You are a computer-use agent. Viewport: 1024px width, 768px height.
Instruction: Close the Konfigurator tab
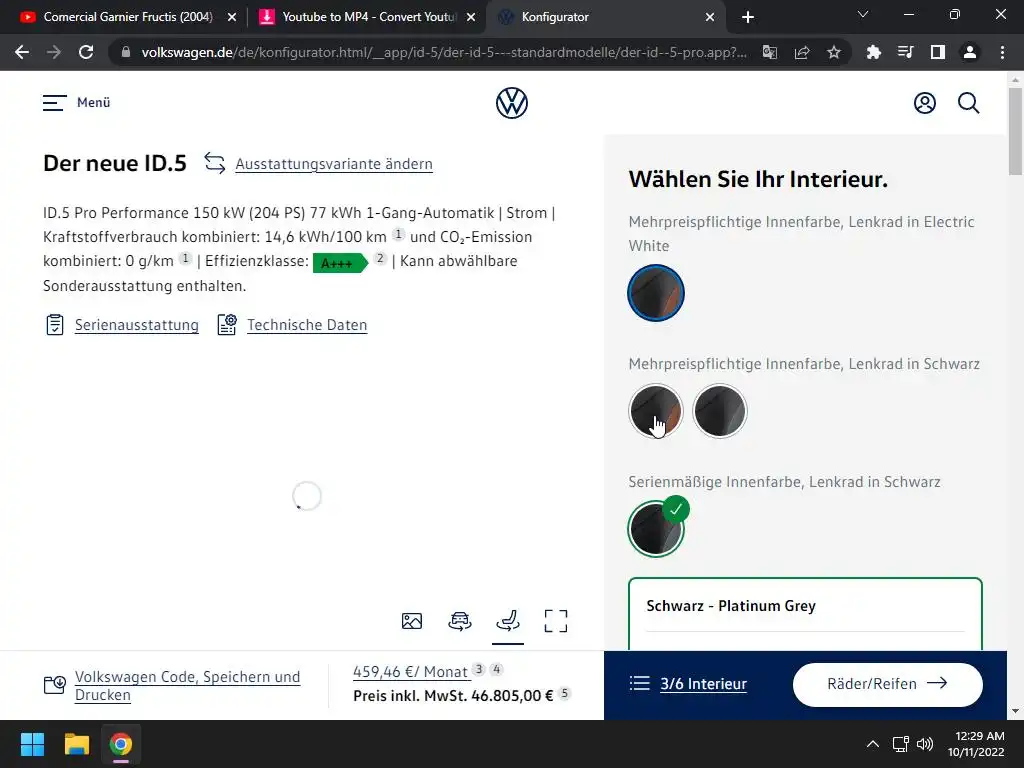[710, 18]
